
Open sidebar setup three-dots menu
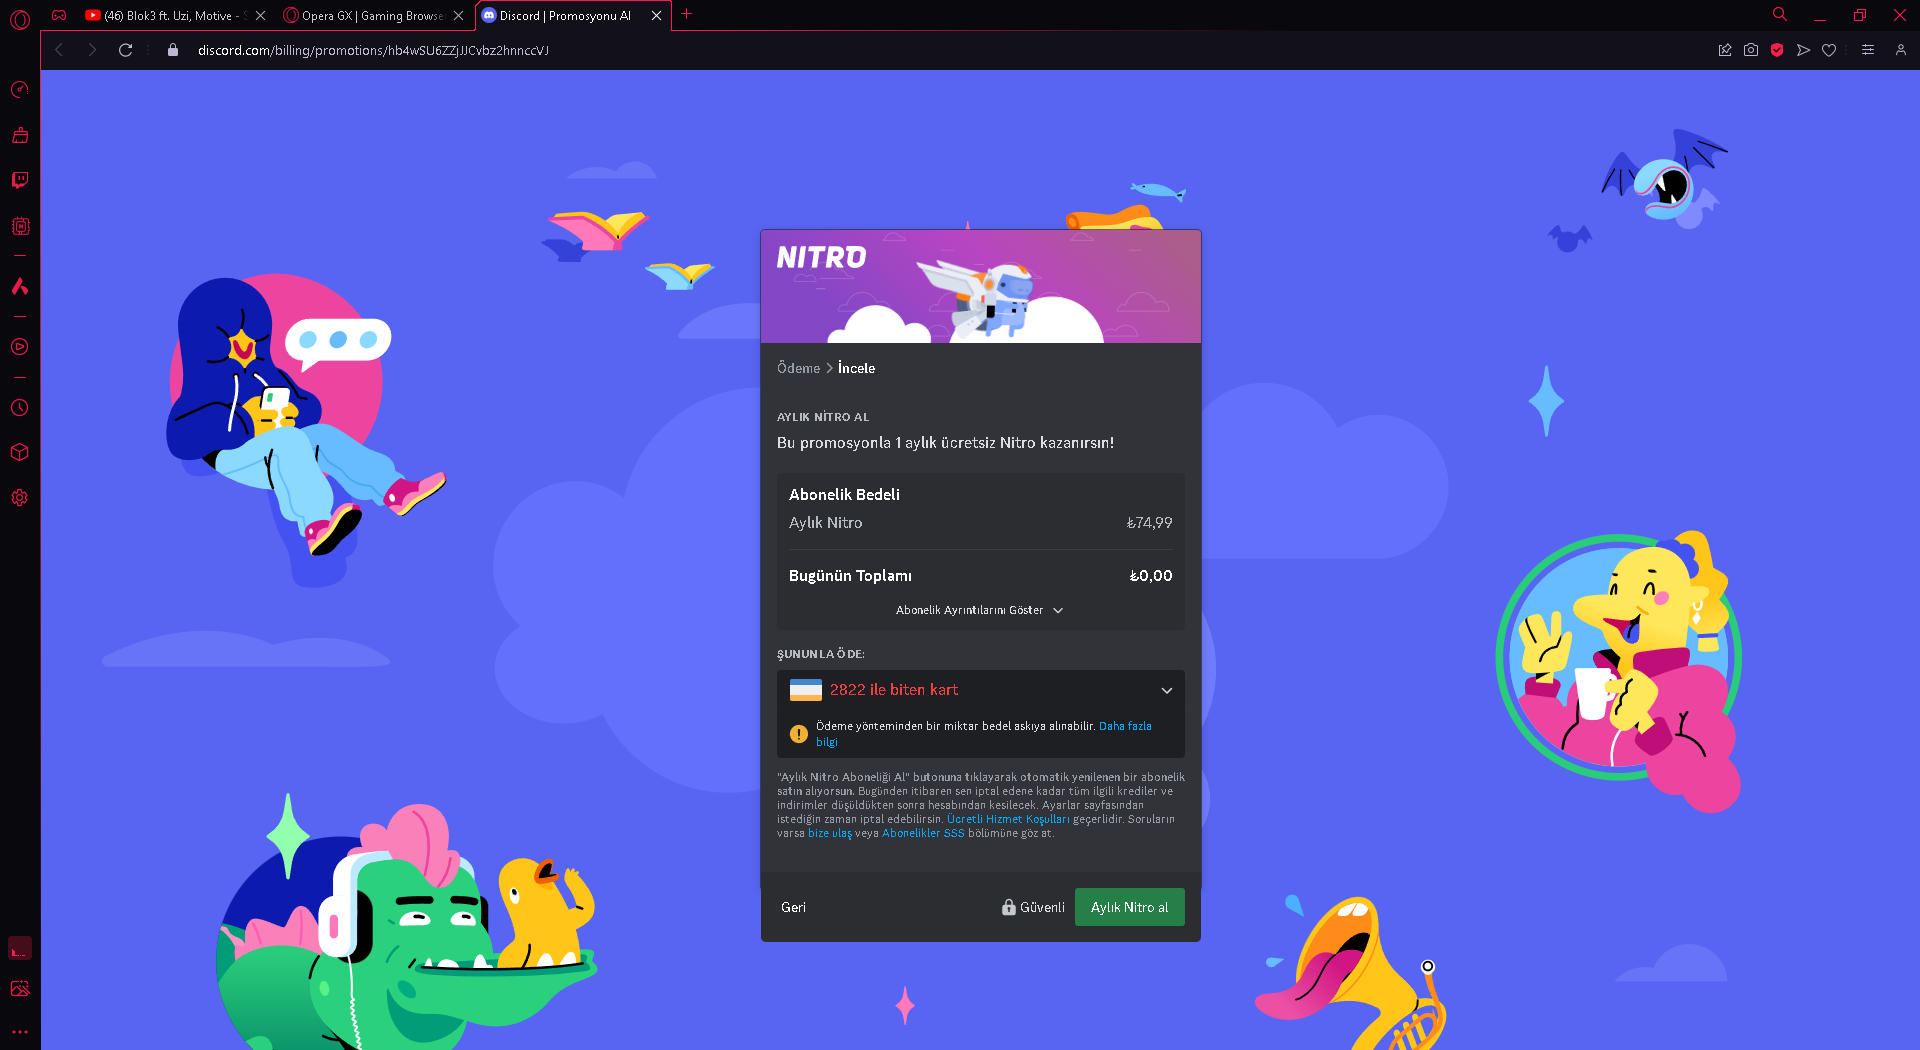(x=20, y=1032)
